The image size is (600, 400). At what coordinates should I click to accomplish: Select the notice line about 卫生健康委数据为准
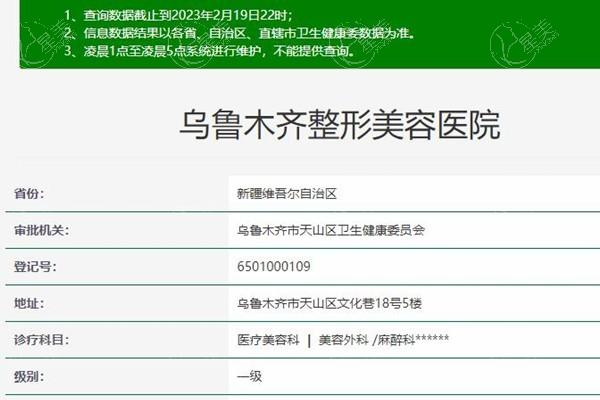tap(240, 33)
